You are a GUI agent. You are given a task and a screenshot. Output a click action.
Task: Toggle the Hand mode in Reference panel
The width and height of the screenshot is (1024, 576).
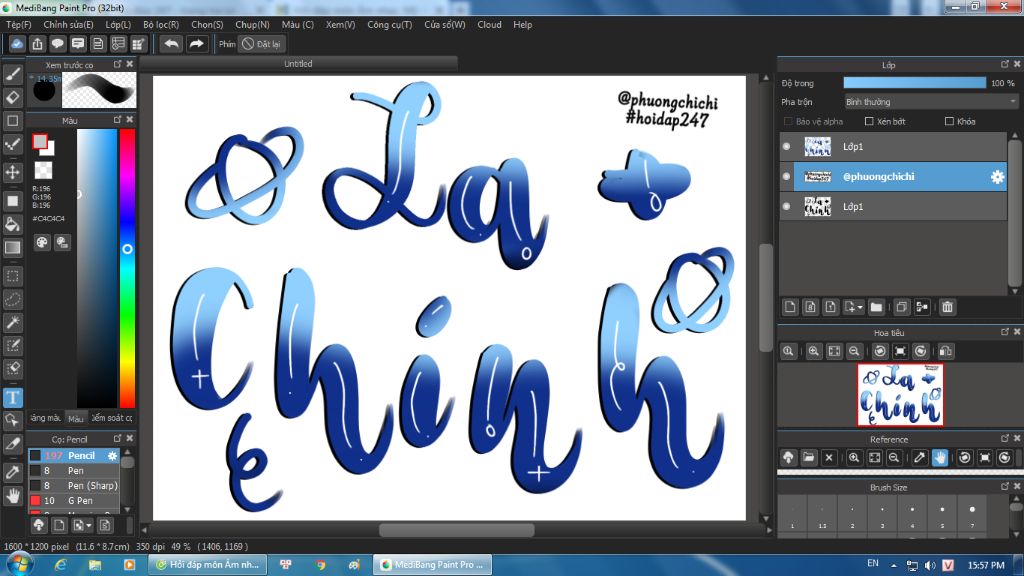pos(940,457)
